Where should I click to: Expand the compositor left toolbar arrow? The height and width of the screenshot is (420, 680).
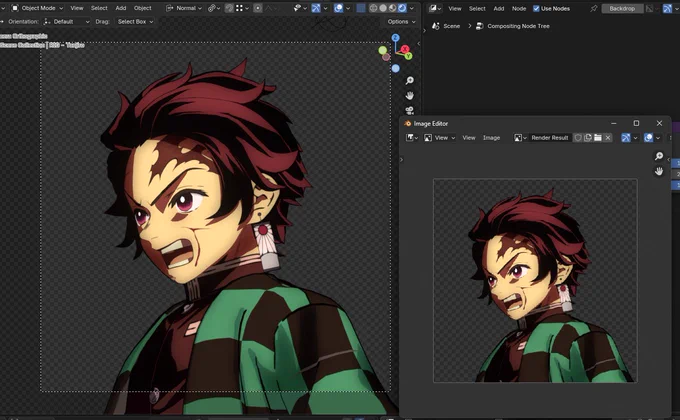(424, 30)
